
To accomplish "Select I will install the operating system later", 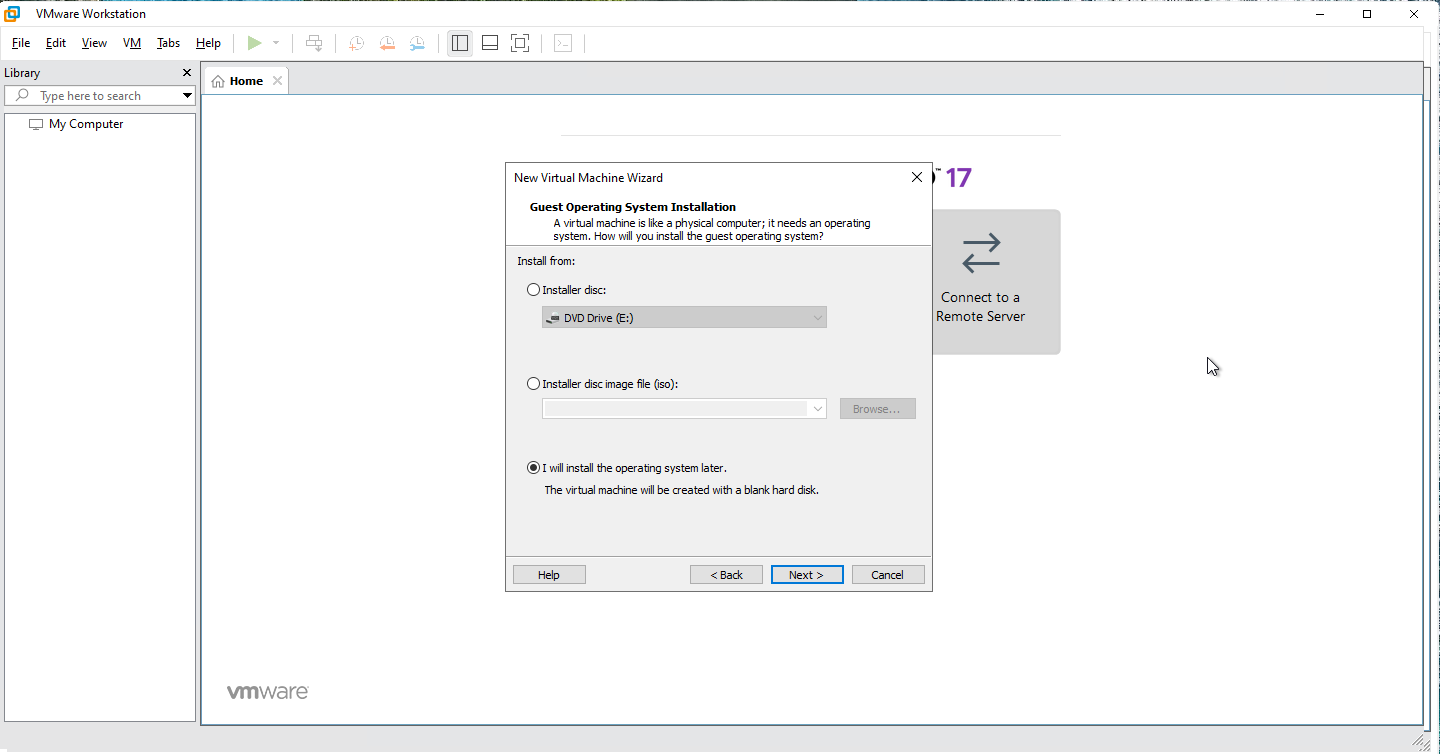I will [533, 468].
